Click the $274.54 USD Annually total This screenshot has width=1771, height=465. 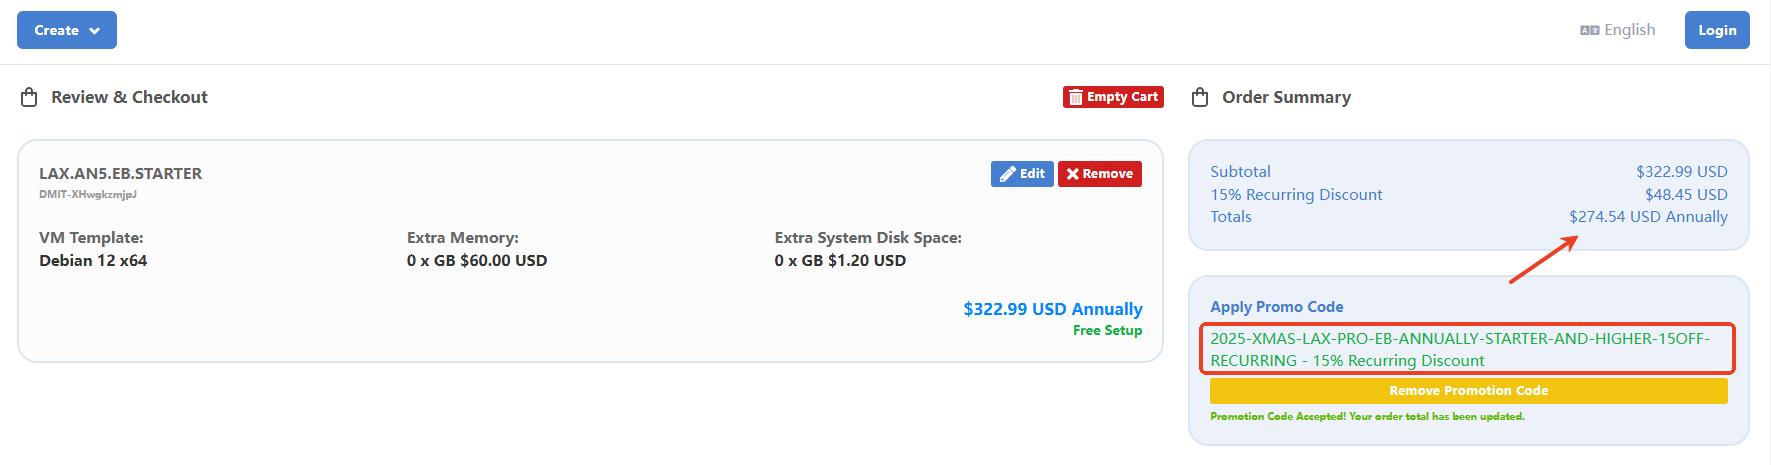pyautogui.click(x=1648, y=216)
